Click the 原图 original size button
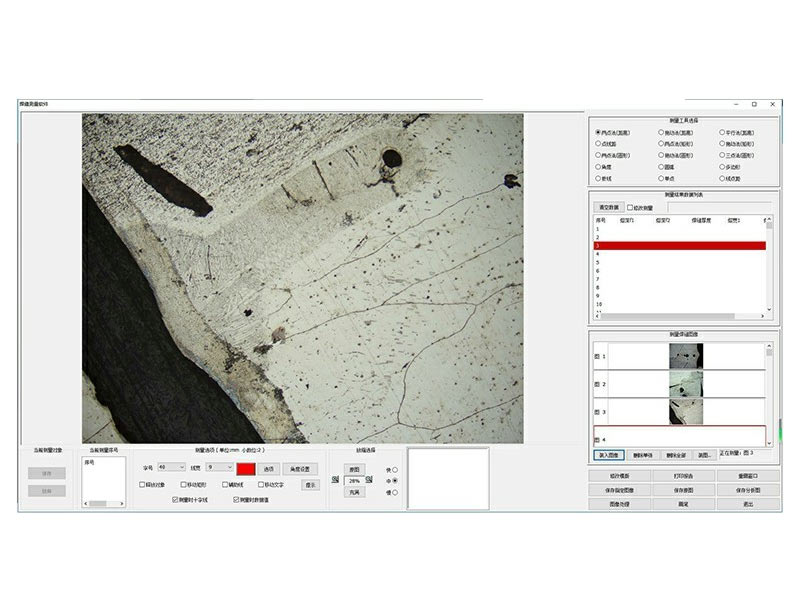Image resolution: width=800 pixels, height=600 pixels. tap(354, 468)
